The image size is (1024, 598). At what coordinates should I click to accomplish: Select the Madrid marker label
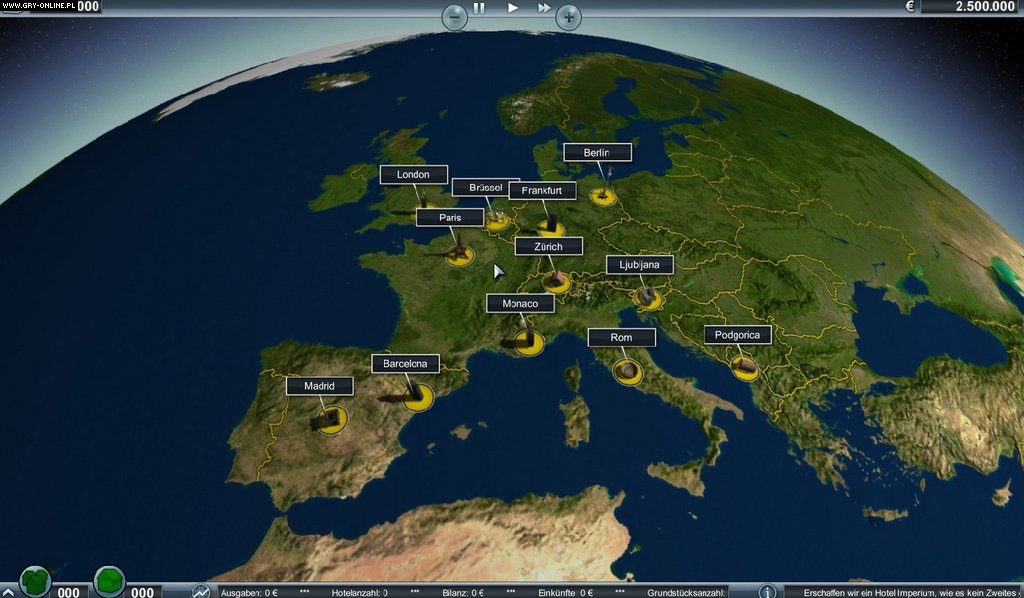tap(320, 385)
